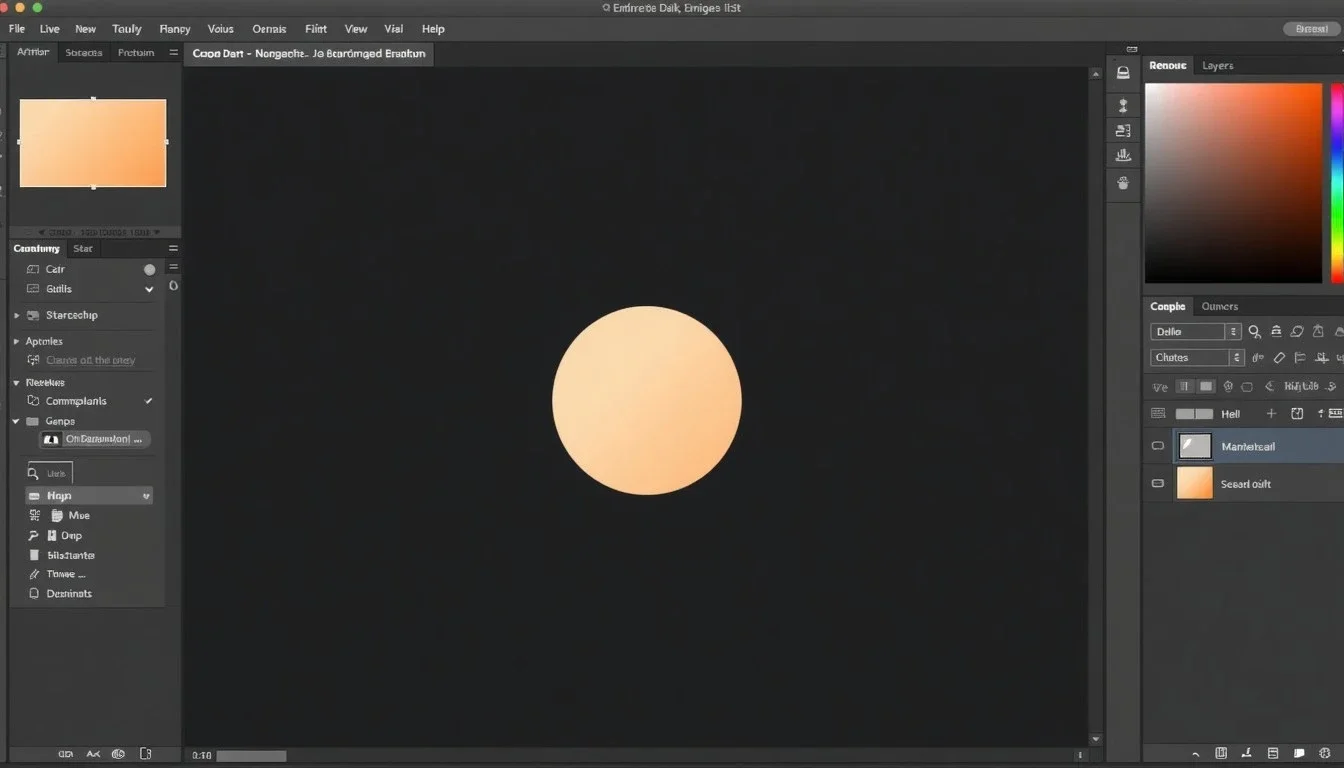Click the search field in the left panel
Screen dimensions: 1344x768
pyautogui.click(x=50, y=473)
